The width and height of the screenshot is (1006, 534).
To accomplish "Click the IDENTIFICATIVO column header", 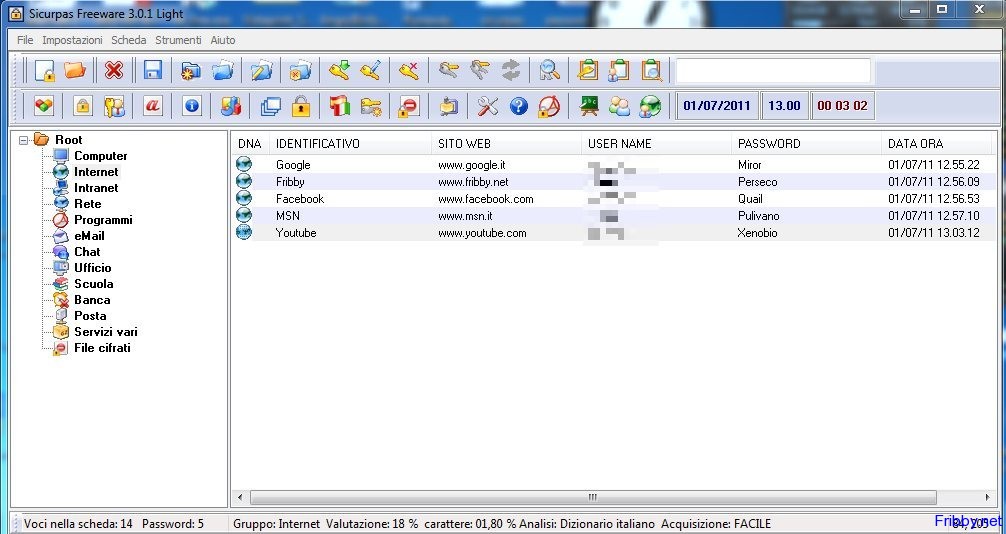I will click(350, 144).
